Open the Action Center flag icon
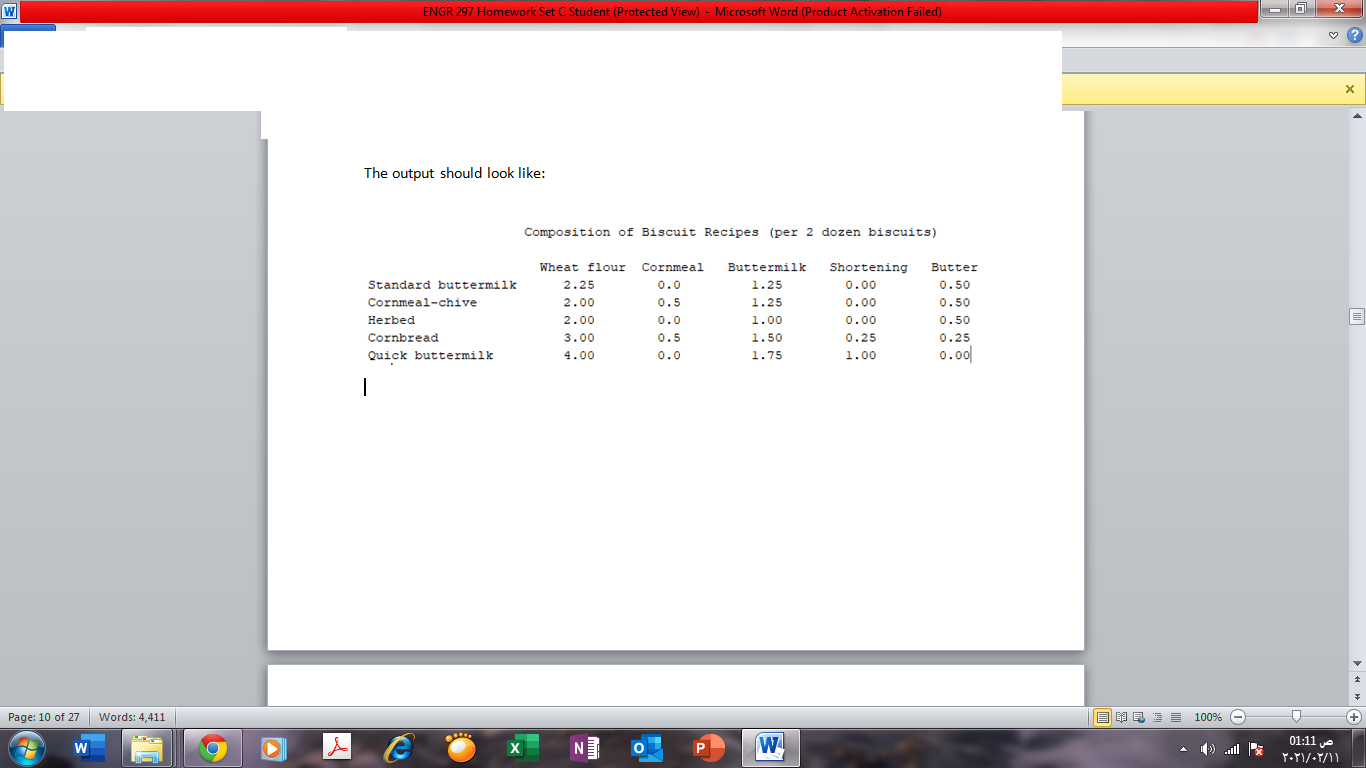 coord(1257,749)
